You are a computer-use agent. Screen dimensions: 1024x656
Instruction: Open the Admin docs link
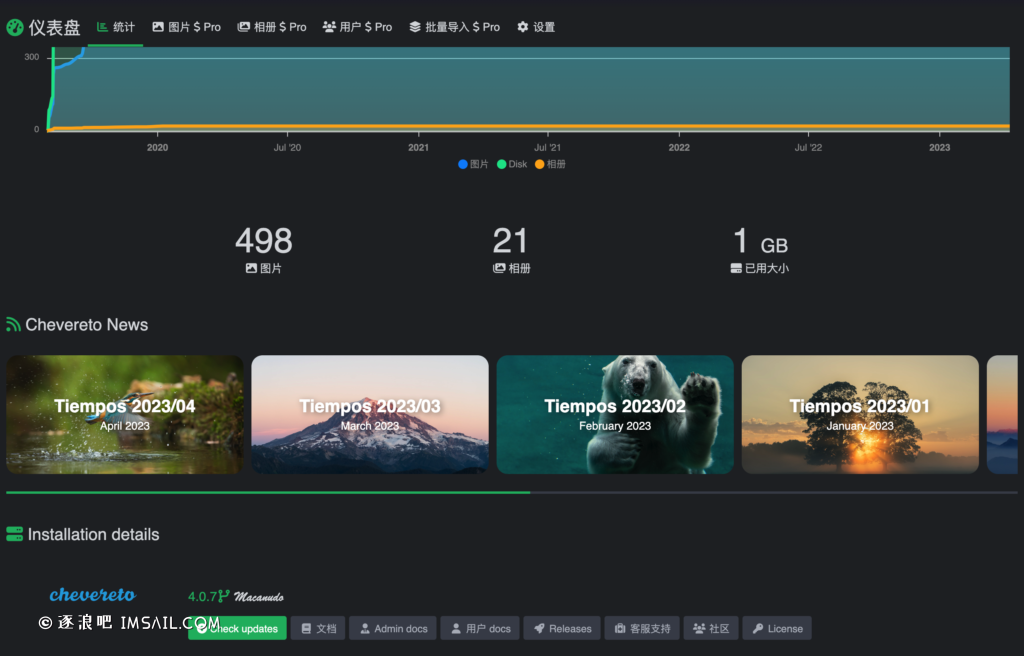tap(393, 629)
